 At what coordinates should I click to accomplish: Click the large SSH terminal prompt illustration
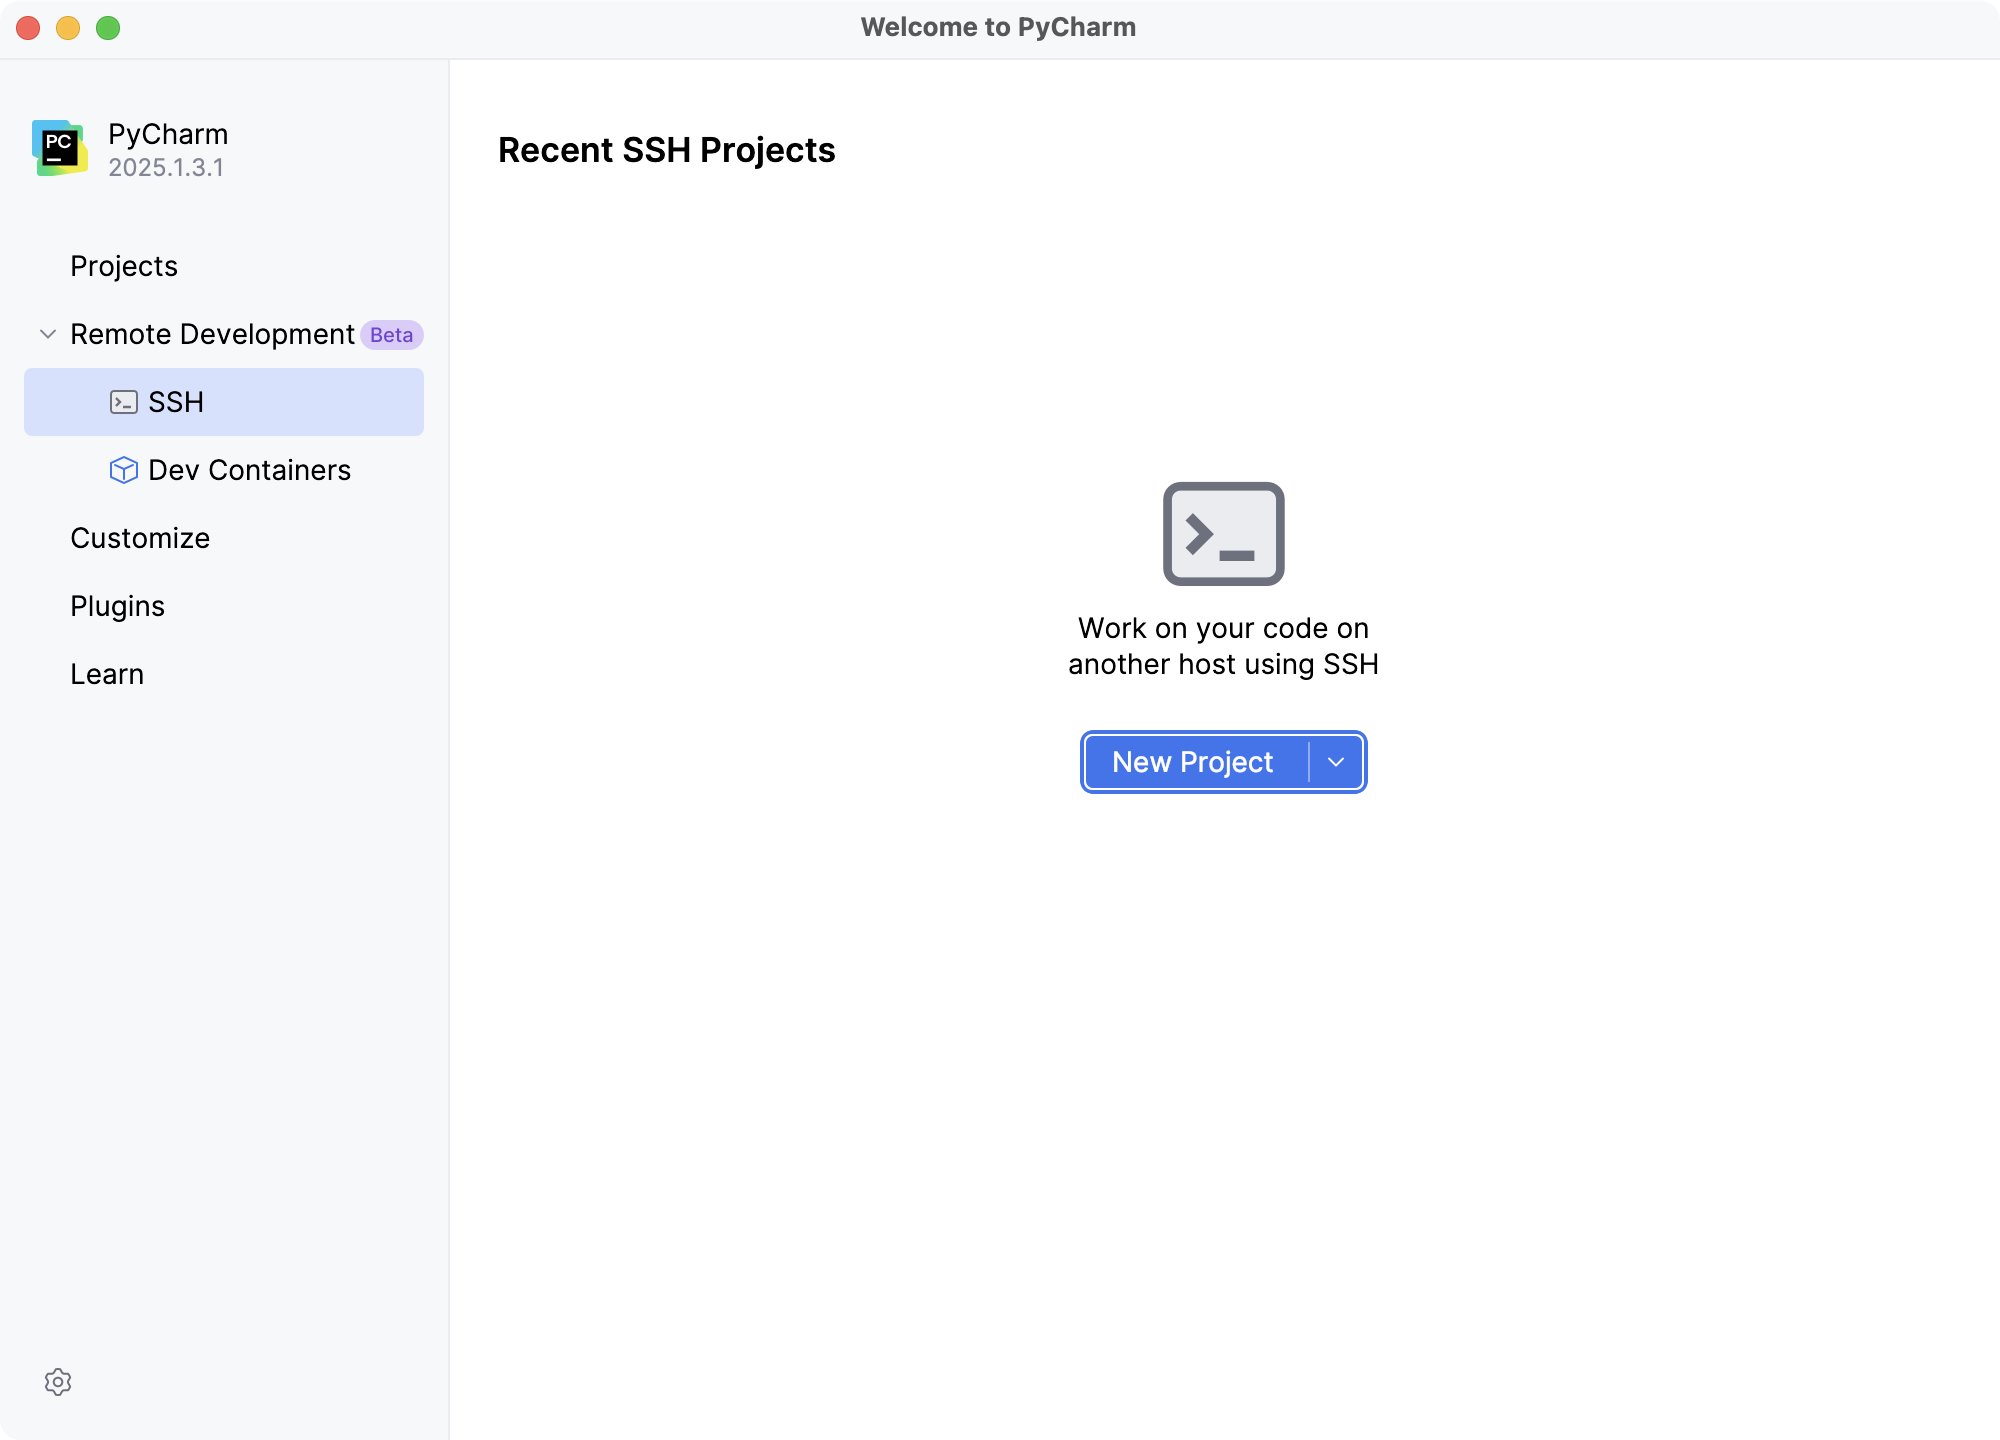[x=1223, y=535]
